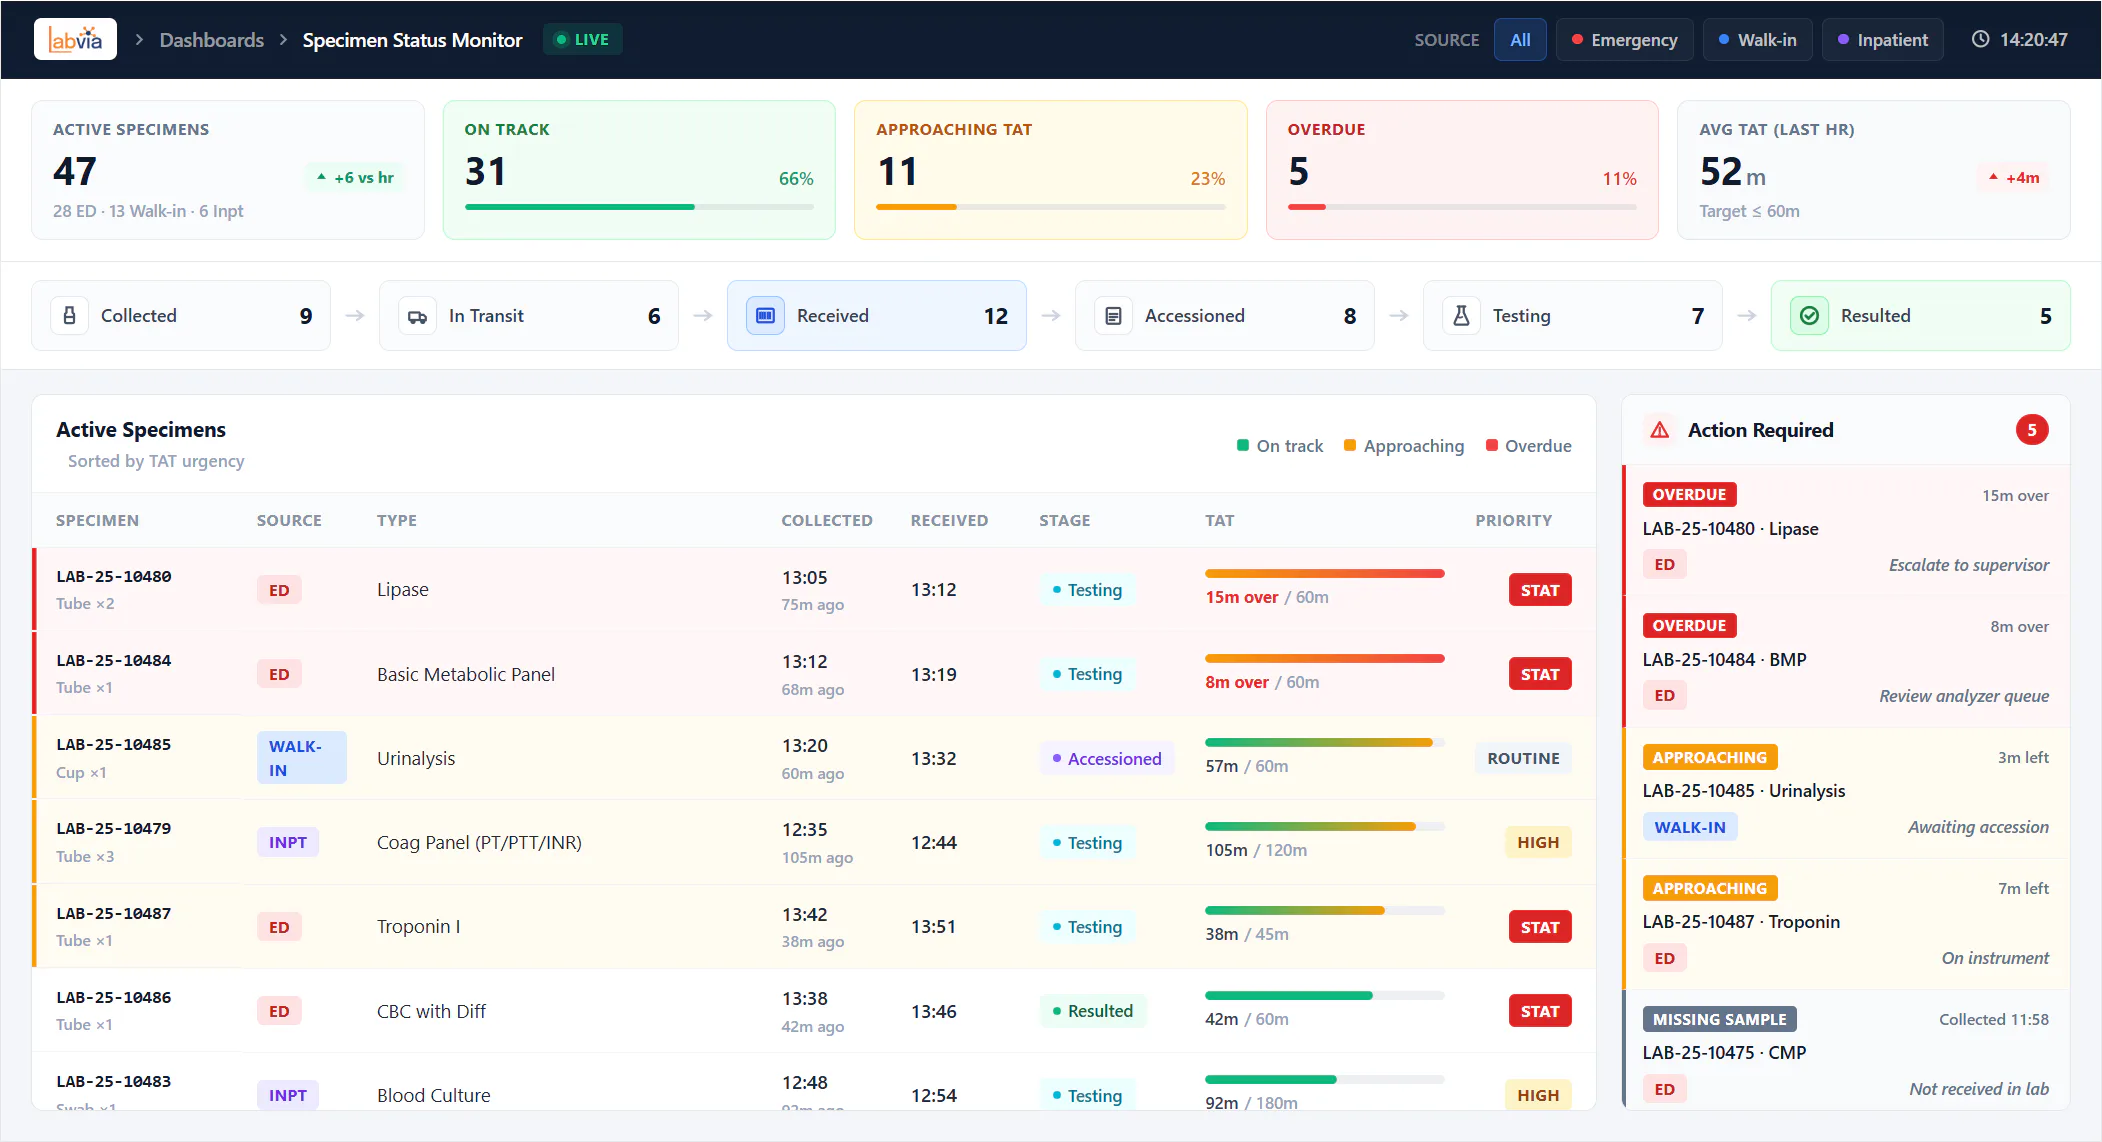Click the clock icon beside 14:20:47
The width and height of the screenshot is (2102, 1142).
point(1980,39)
